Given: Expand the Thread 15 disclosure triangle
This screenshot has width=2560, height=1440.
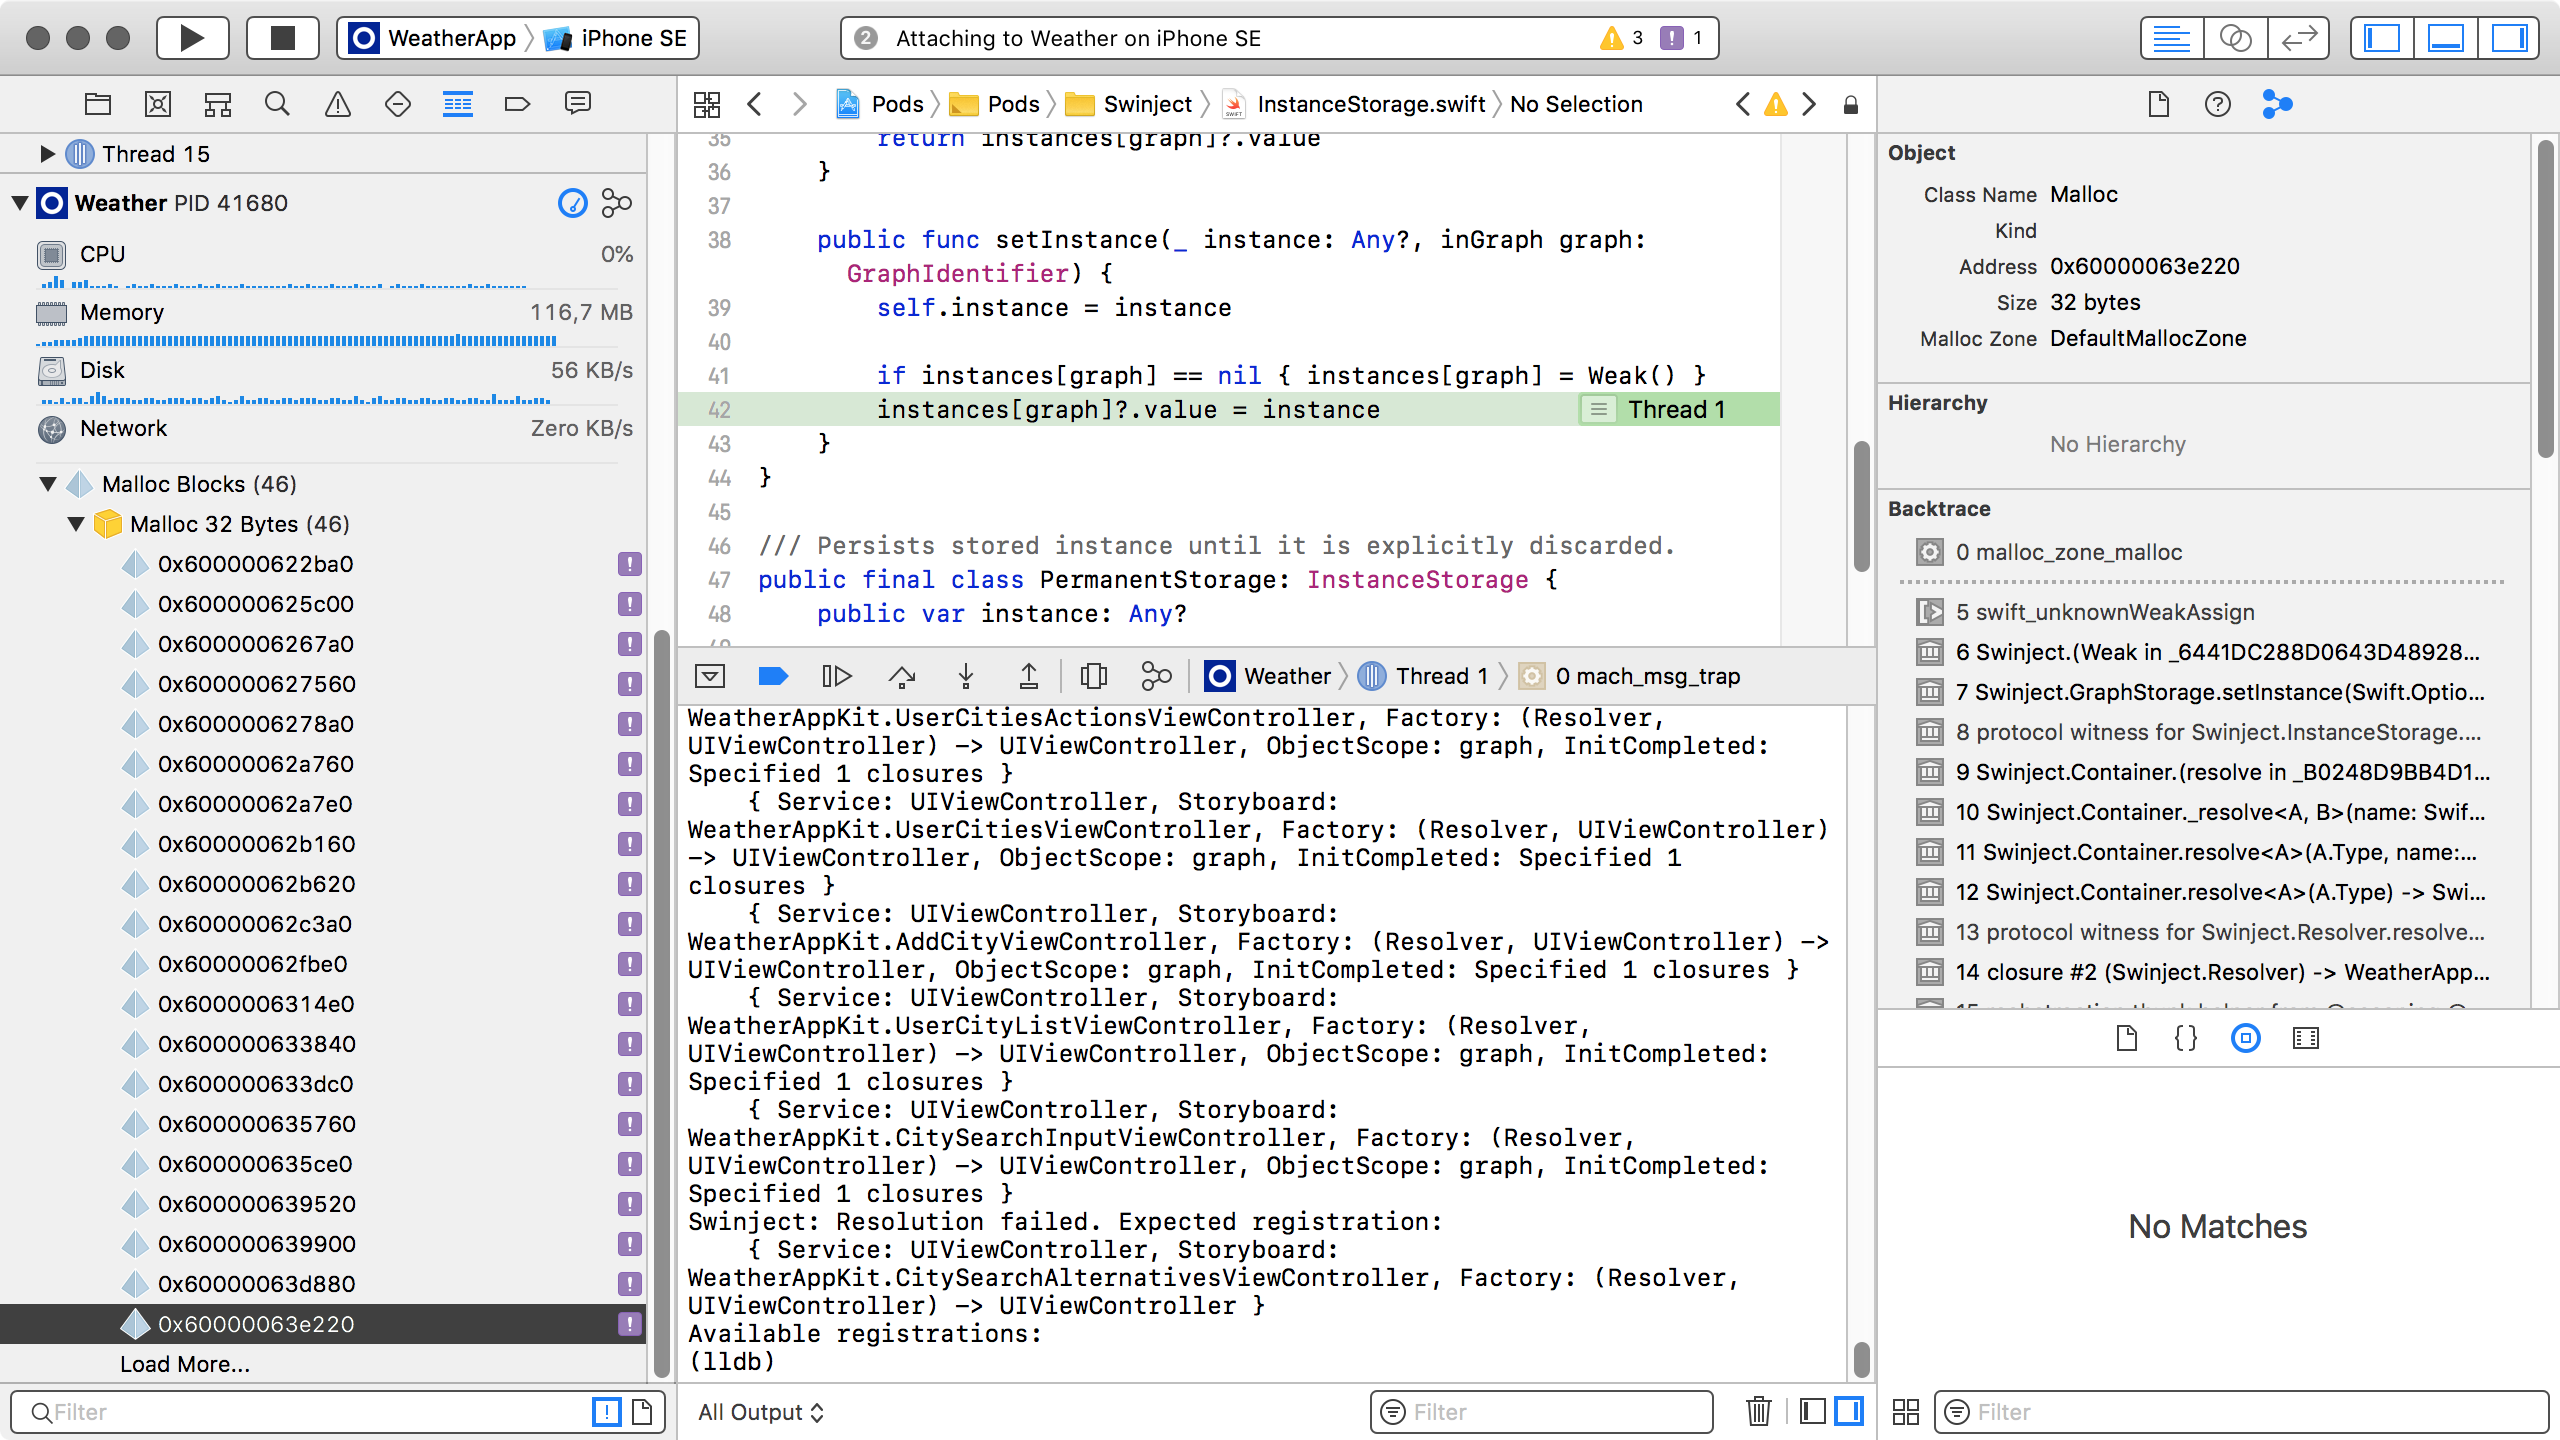Looking at the screenshot, I should point(47,154).
